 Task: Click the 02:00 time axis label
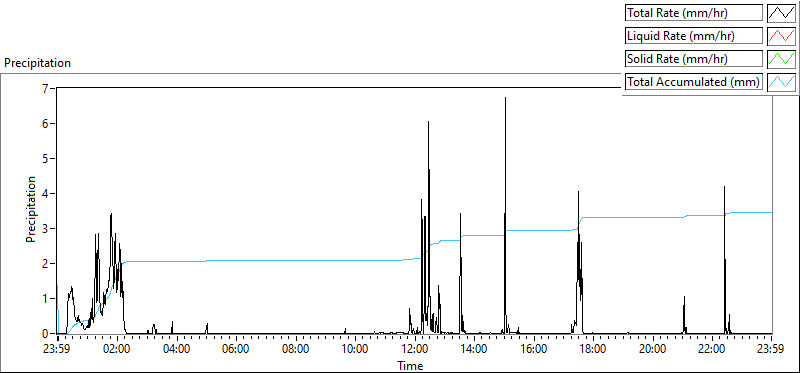[117, 350]
